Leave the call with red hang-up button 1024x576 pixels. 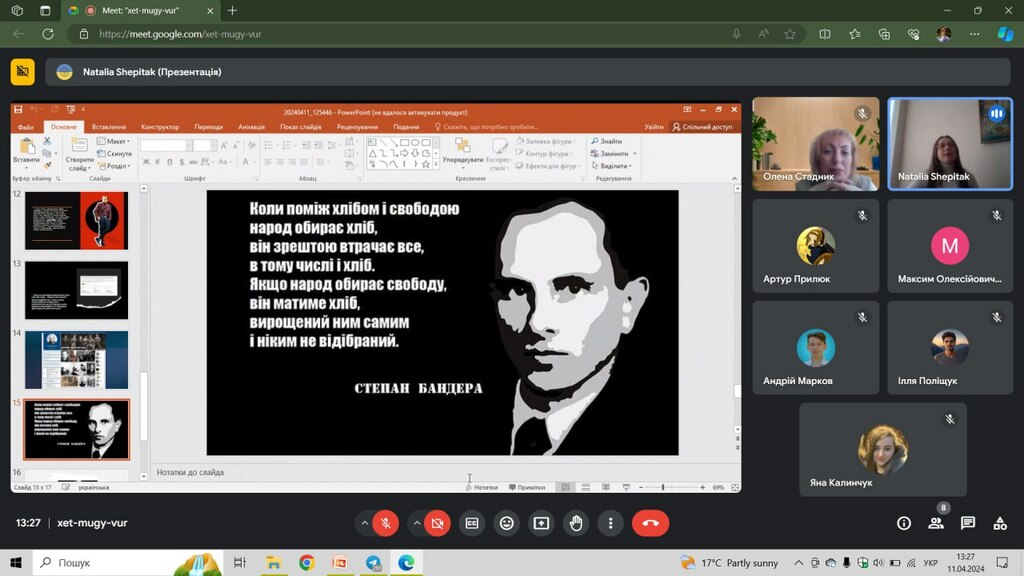(x=651, y=523)
